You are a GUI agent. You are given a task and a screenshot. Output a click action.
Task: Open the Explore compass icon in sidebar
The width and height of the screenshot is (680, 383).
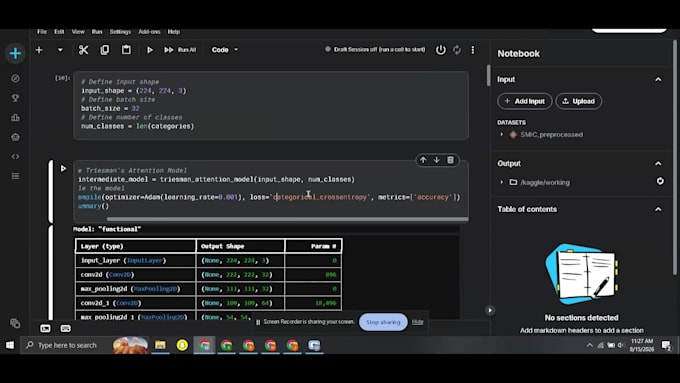15,79
